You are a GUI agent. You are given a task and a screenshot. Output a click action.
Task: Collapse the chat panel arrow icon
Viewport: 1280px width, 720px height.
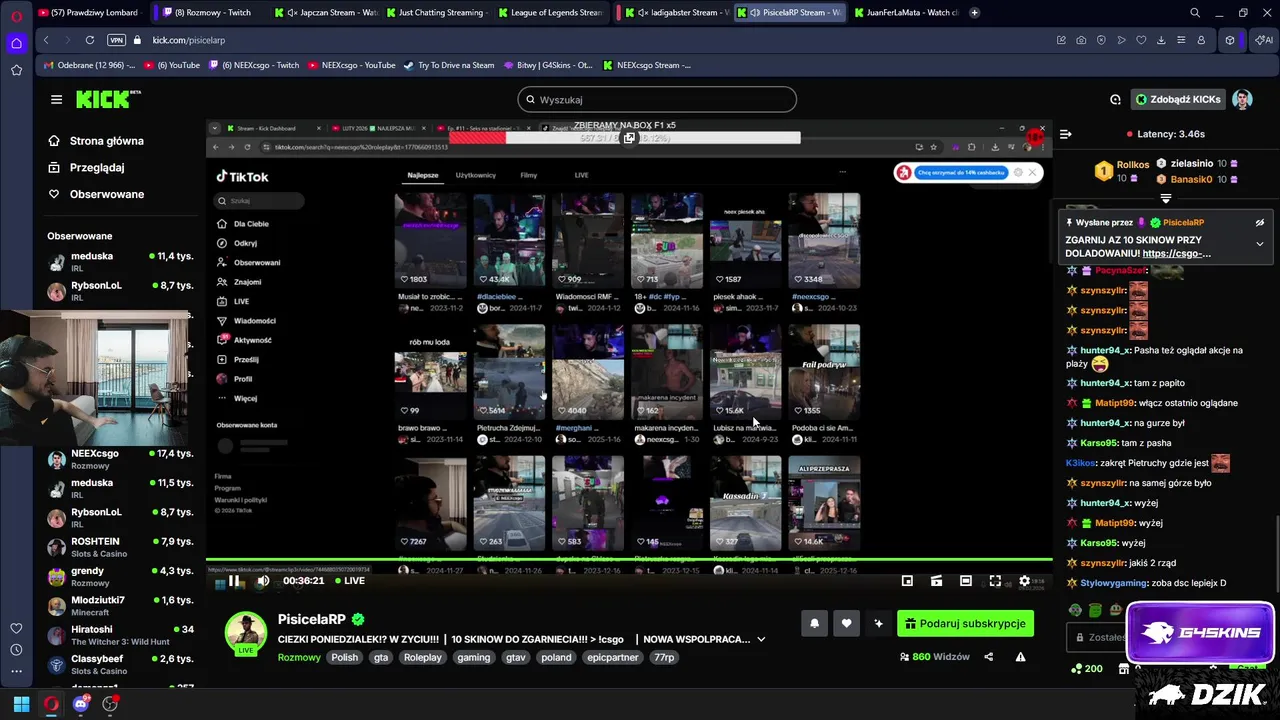tap(1066, 133)
